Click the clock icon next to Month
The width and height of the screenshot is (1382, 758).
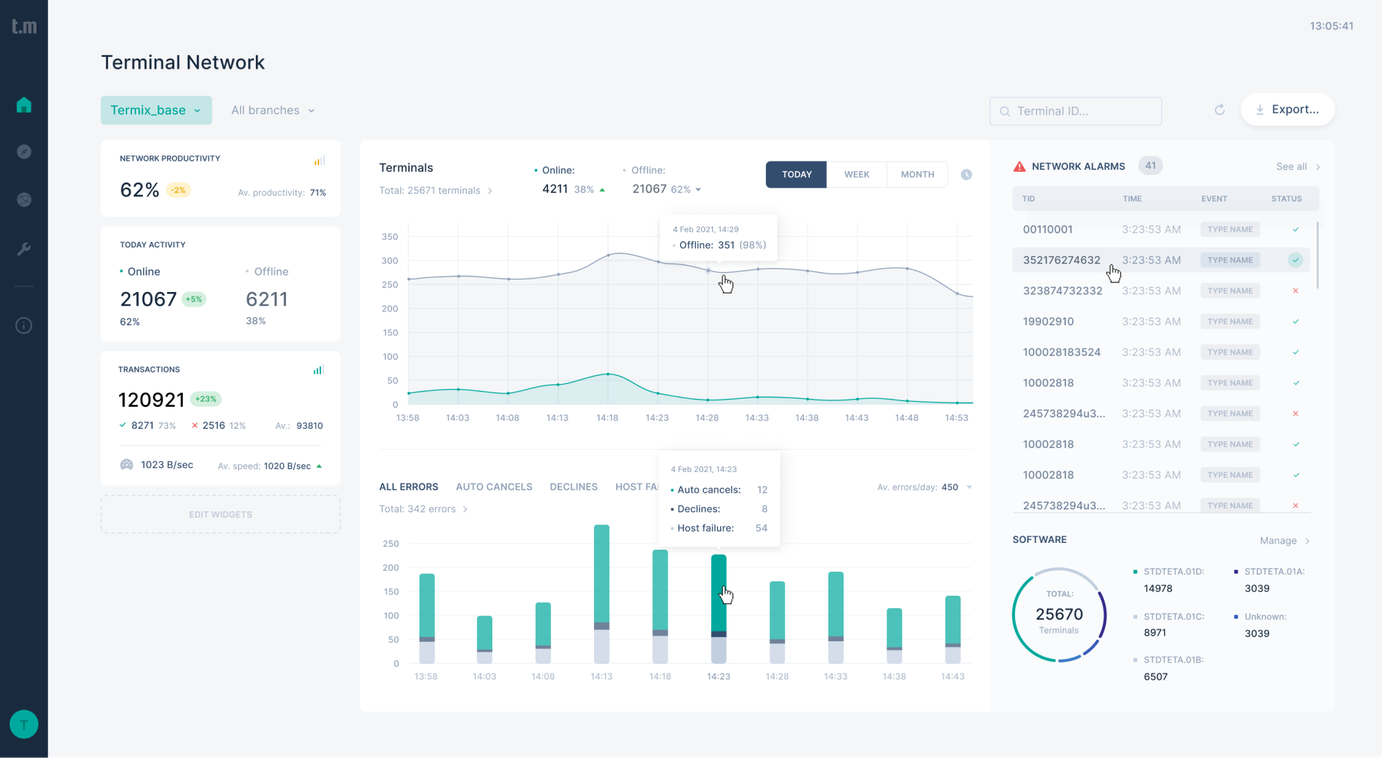[966, 174]
